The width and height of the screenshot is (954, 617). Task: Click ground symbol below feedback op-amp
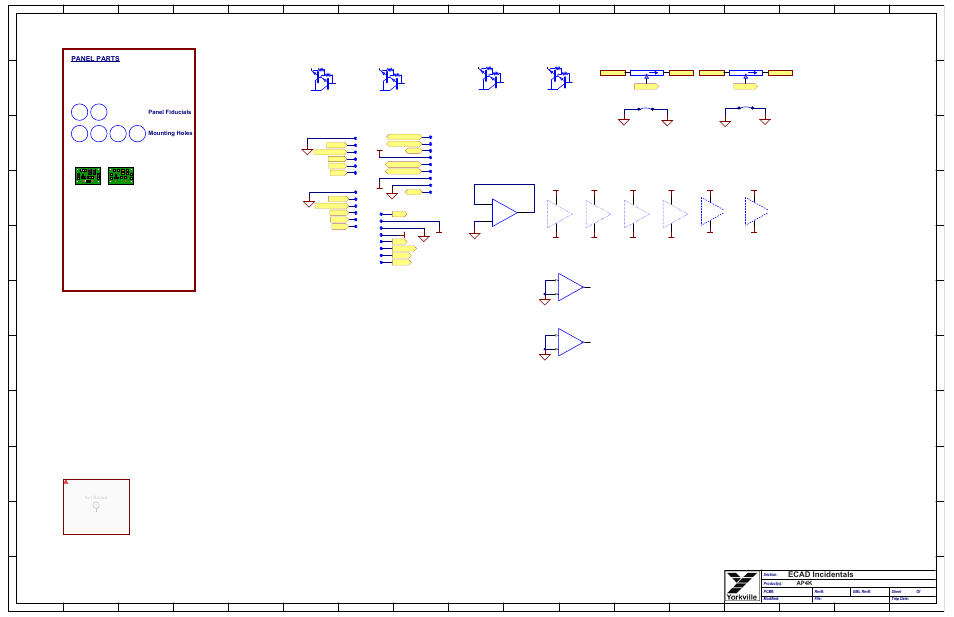(475, 235)
